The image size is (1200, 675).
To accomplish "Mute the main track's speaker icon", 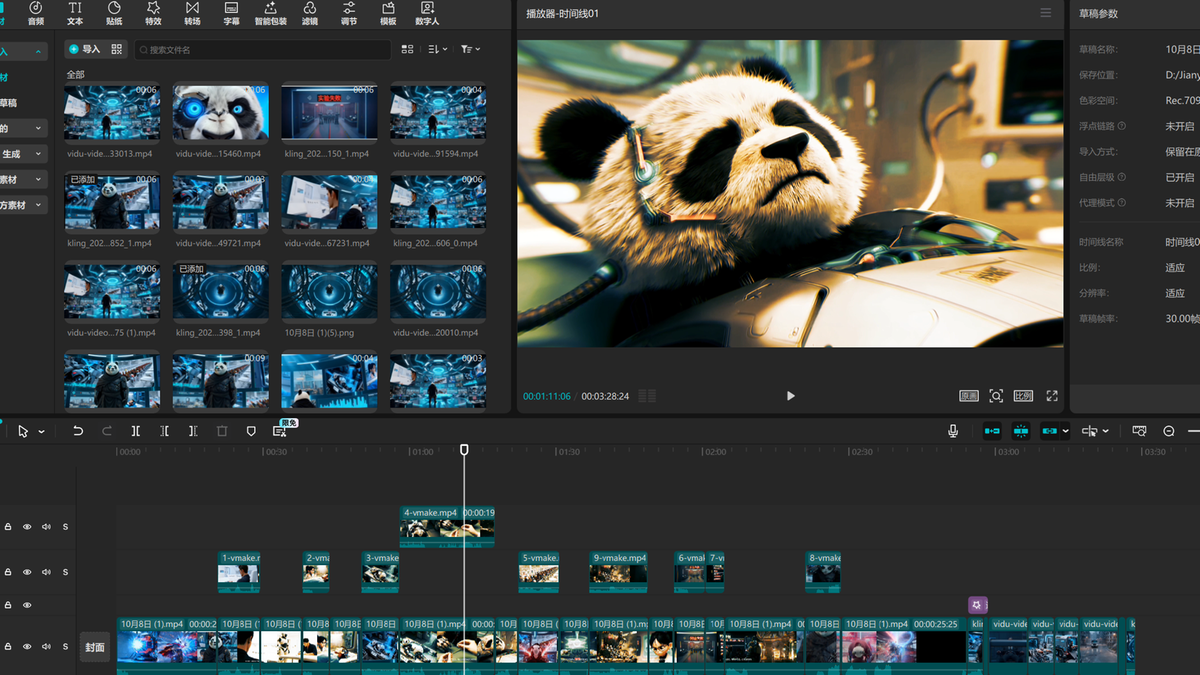I will tap(46, 647).
